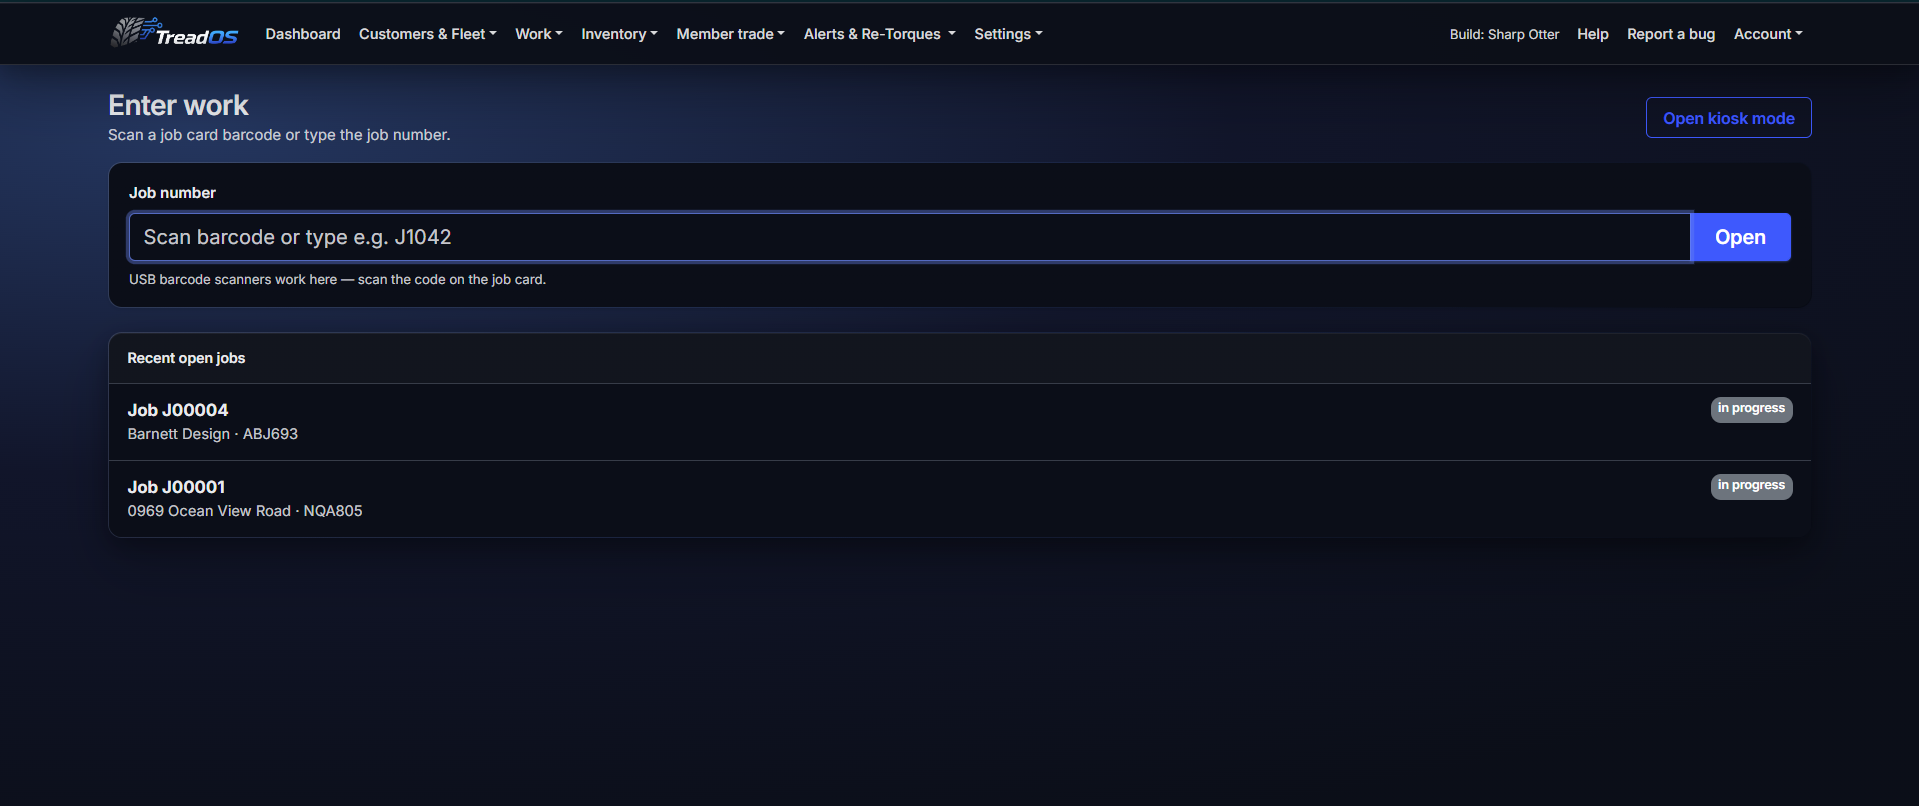Image resolution: width=1919 pixels, height=806 pixels.
Task: Click the Build: Sharp Otter label
Action: (1504, 34)
